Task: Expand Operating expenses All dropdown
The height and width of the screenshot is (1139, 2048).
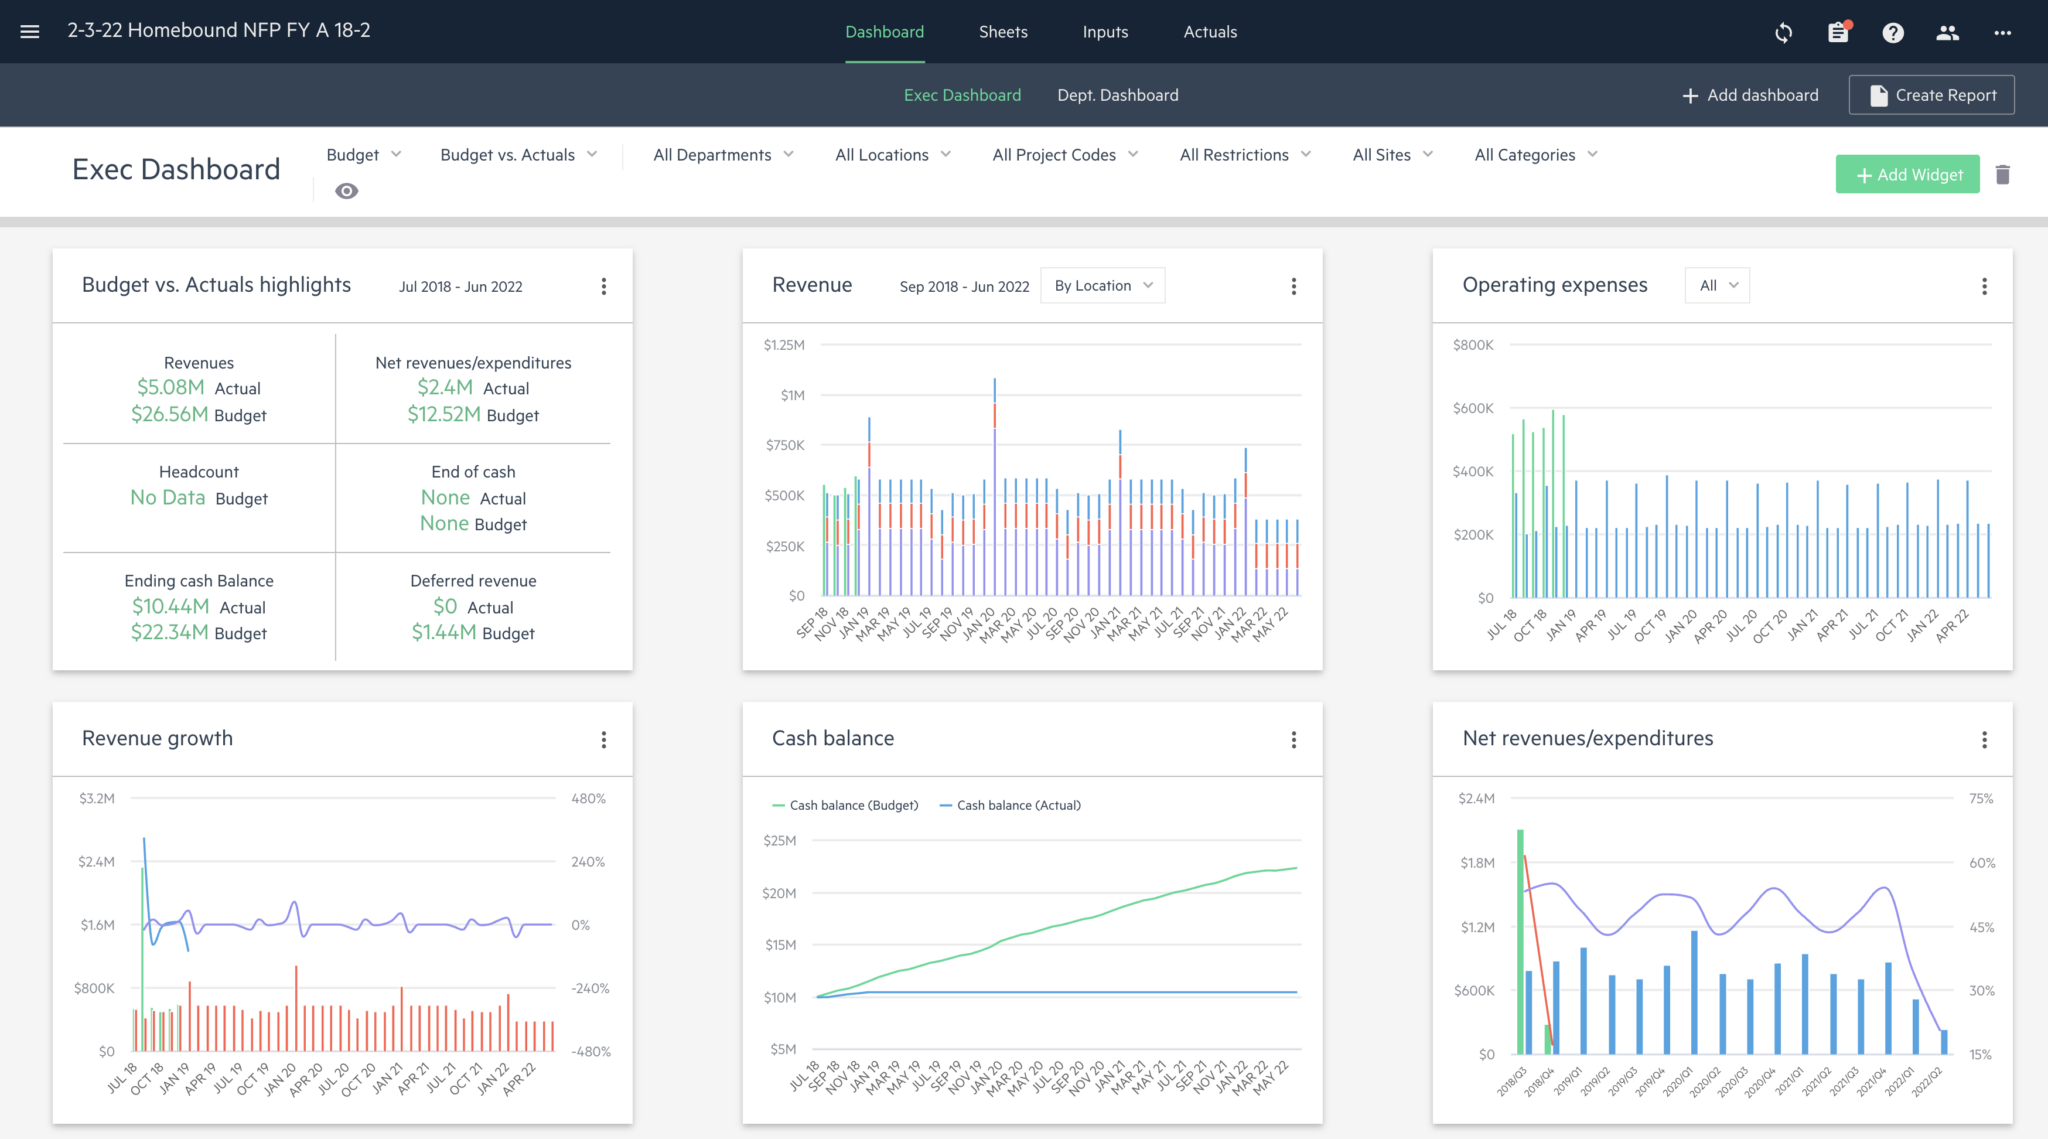Action: (x=1717, y=286)
